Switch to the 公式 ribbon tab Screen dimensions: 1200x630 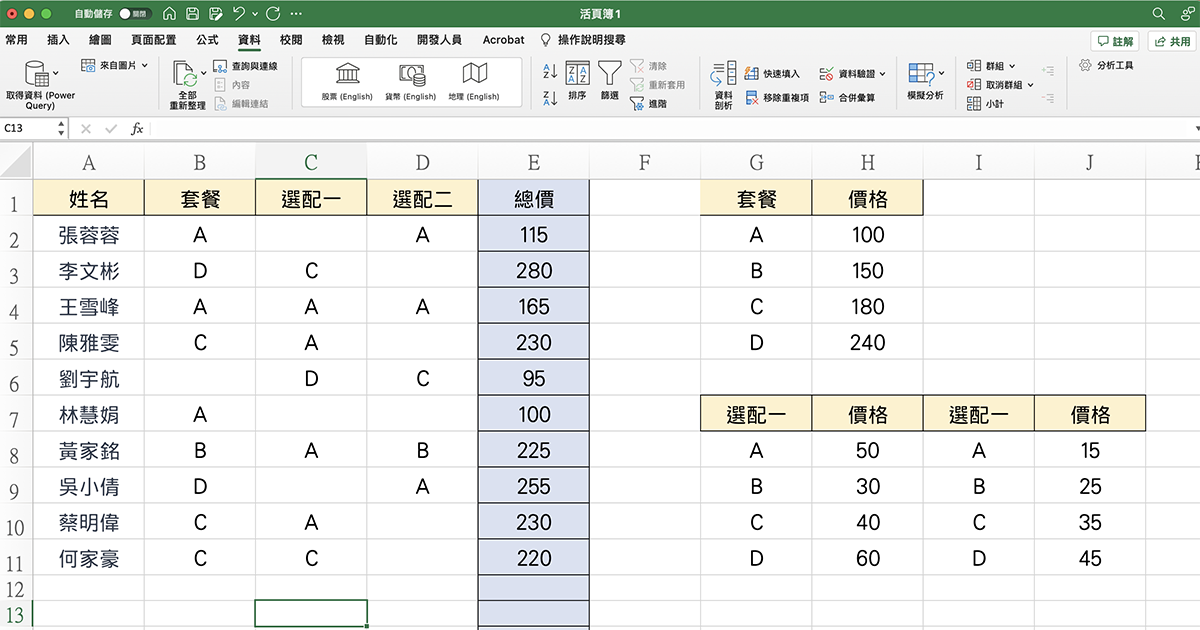tap(206, 40)
